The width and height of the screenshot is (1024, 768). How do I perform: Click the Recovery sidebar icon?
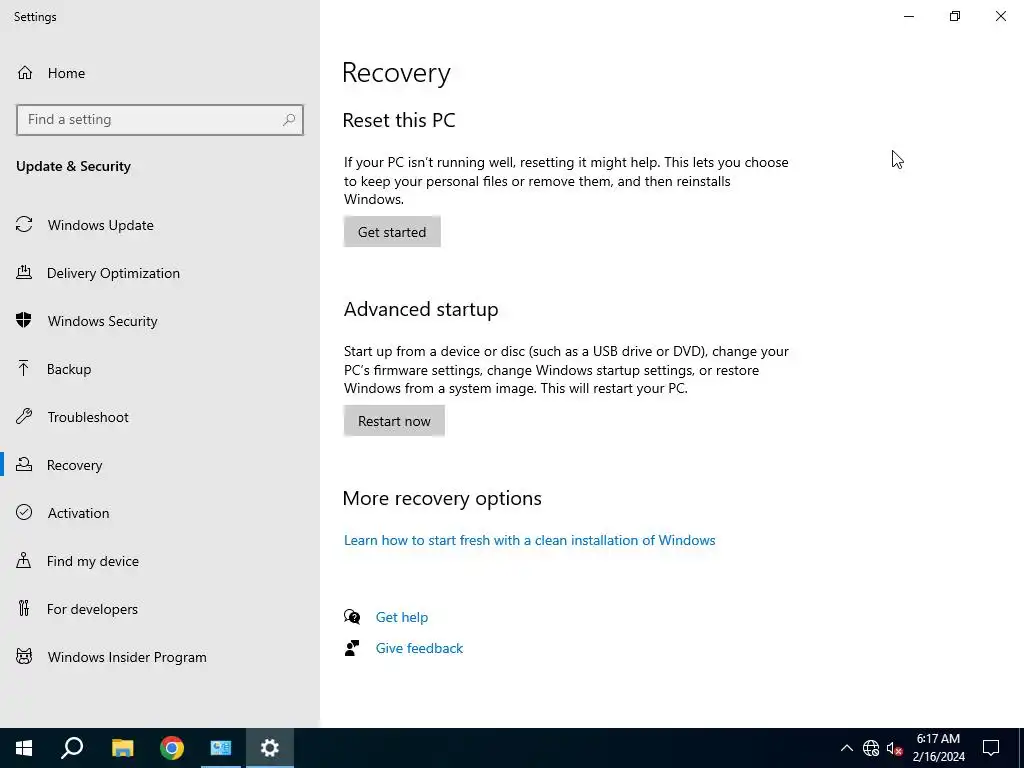(24, 464)
